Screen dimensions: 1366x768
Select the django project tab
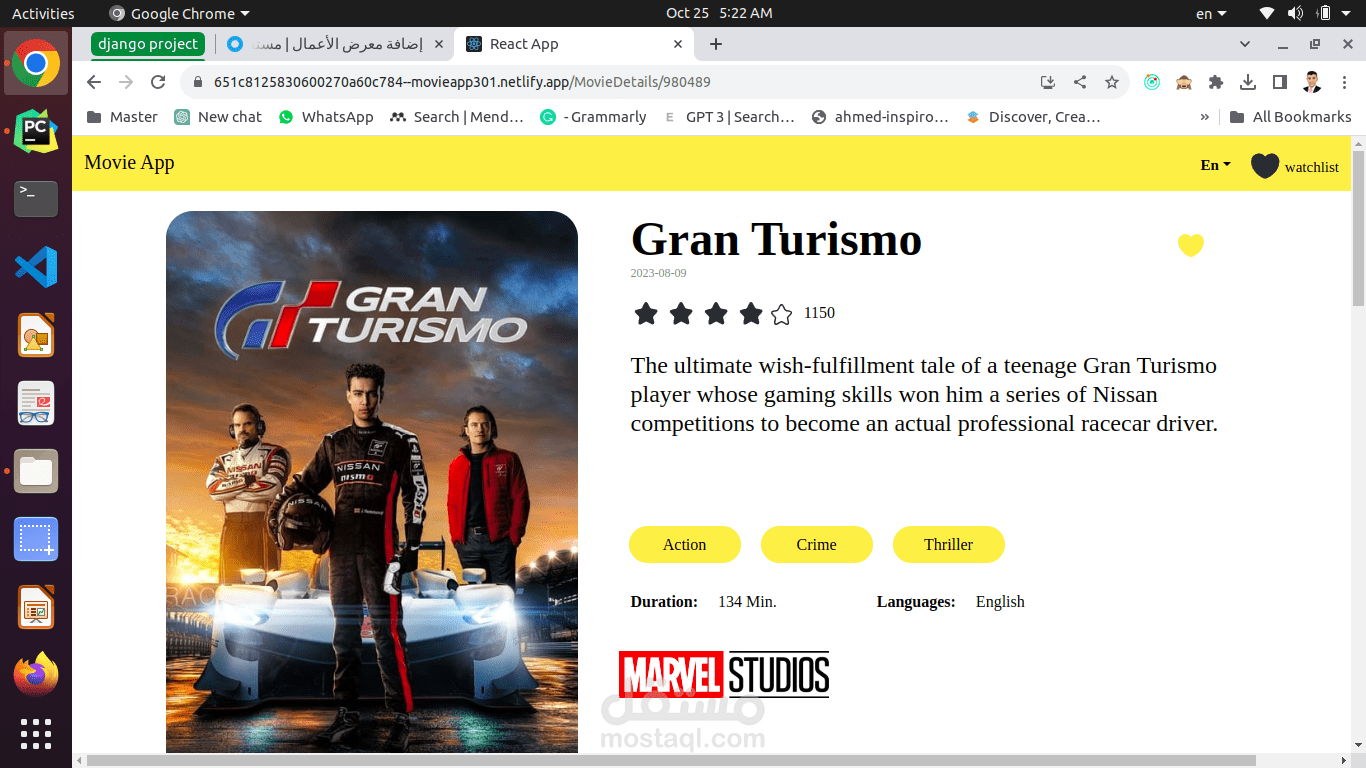coord(146,44)
